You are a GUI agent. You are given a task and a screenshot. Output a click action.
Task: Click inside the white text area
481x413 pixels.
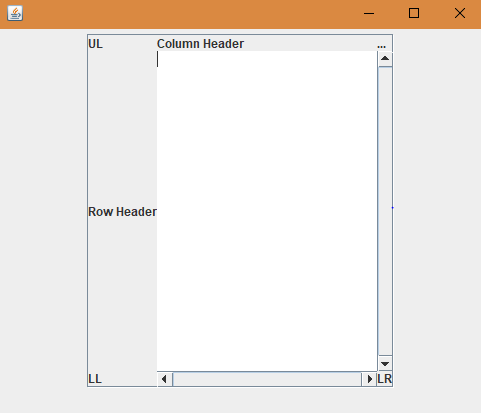[267, 211]
